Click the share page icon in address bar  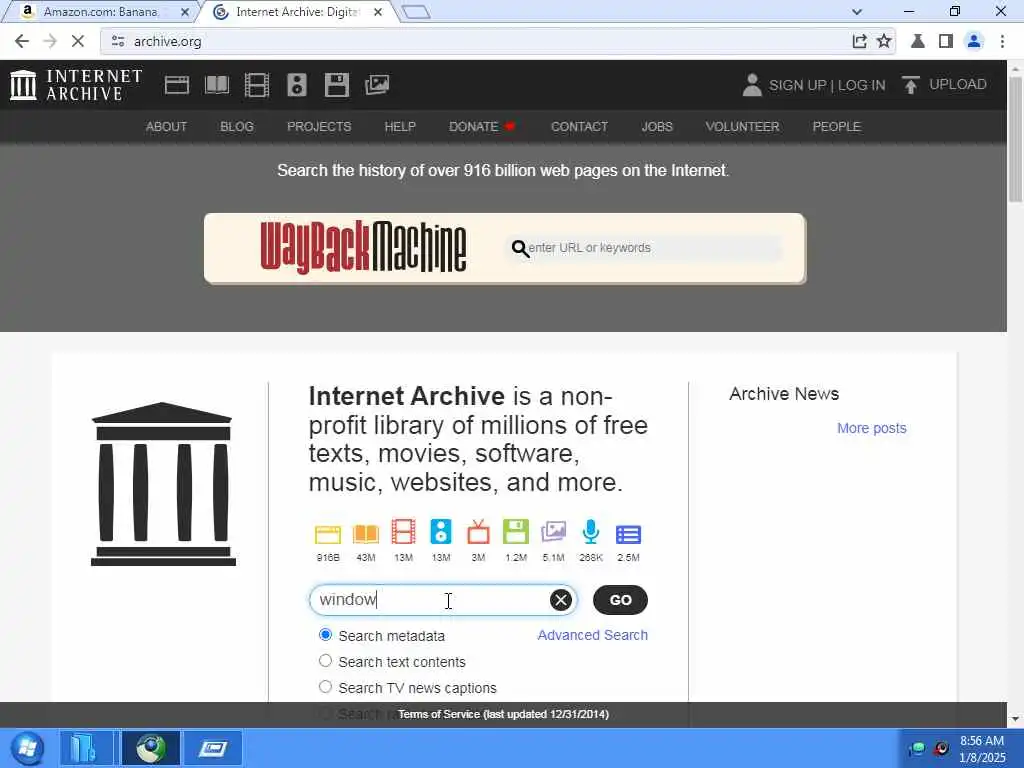tap(859, 41)
